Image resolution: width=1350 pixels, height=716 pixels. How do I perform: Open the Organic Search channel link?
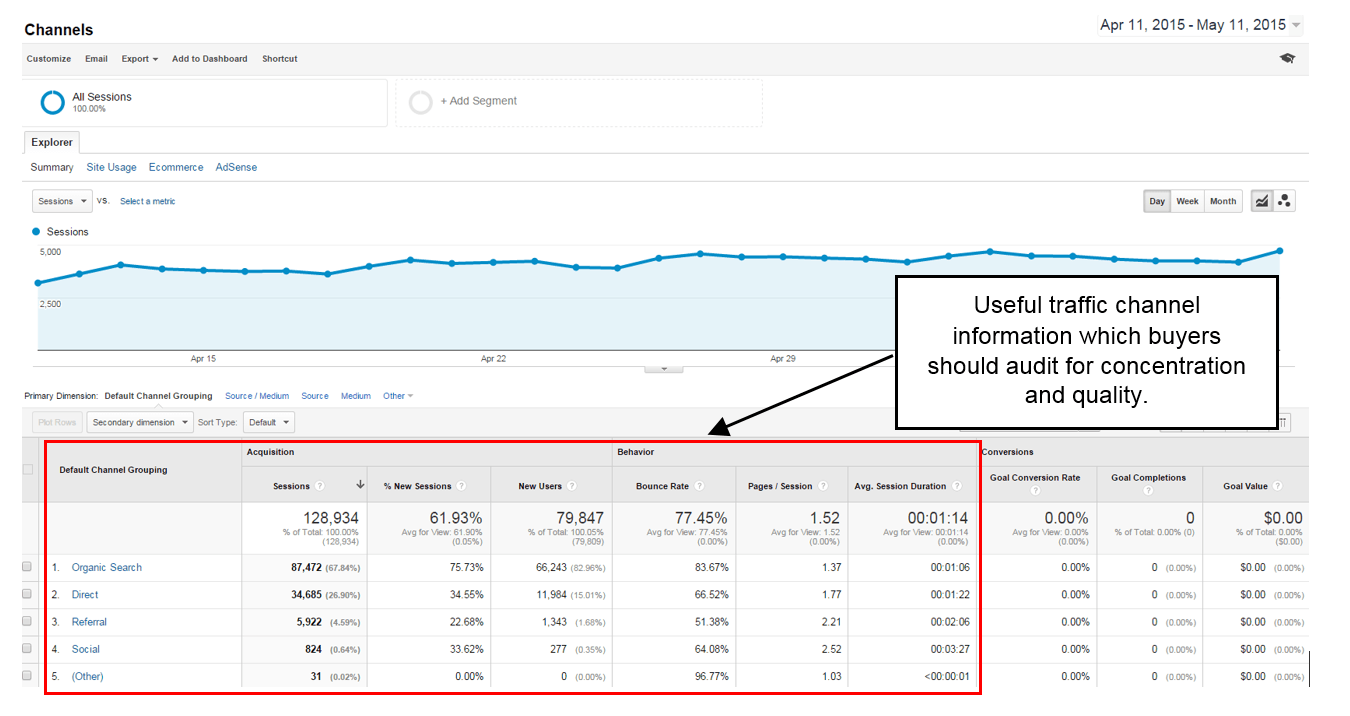point(107,568)
